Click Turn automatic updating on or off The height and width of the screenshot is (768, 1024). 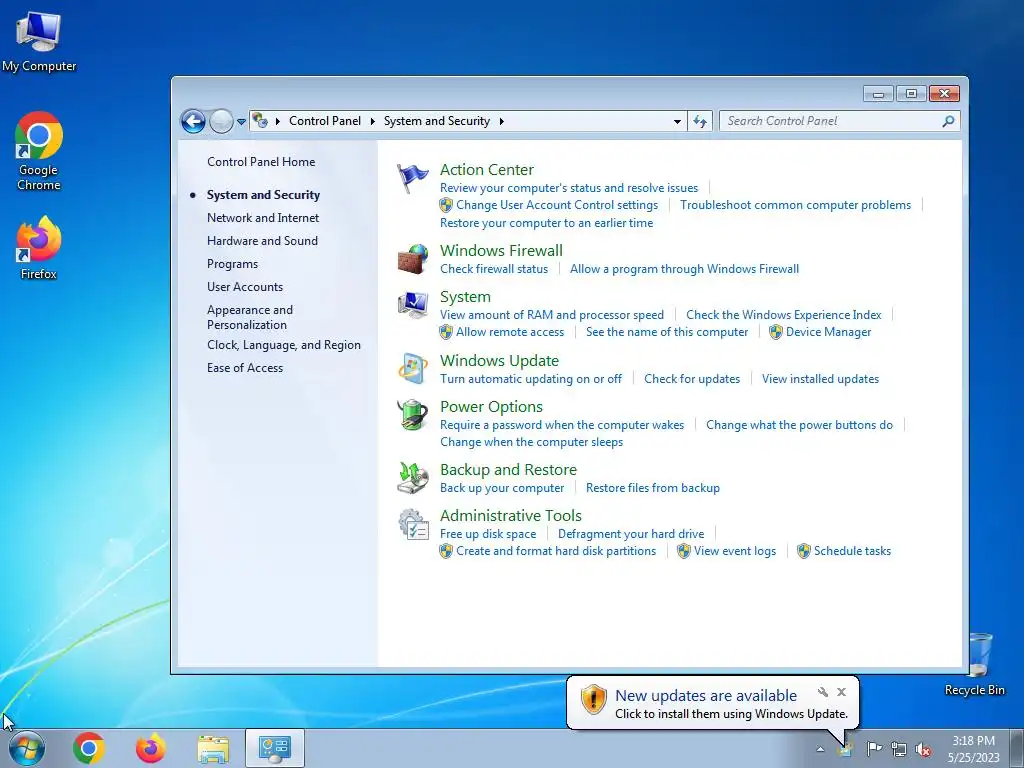[x=531, y=379]
